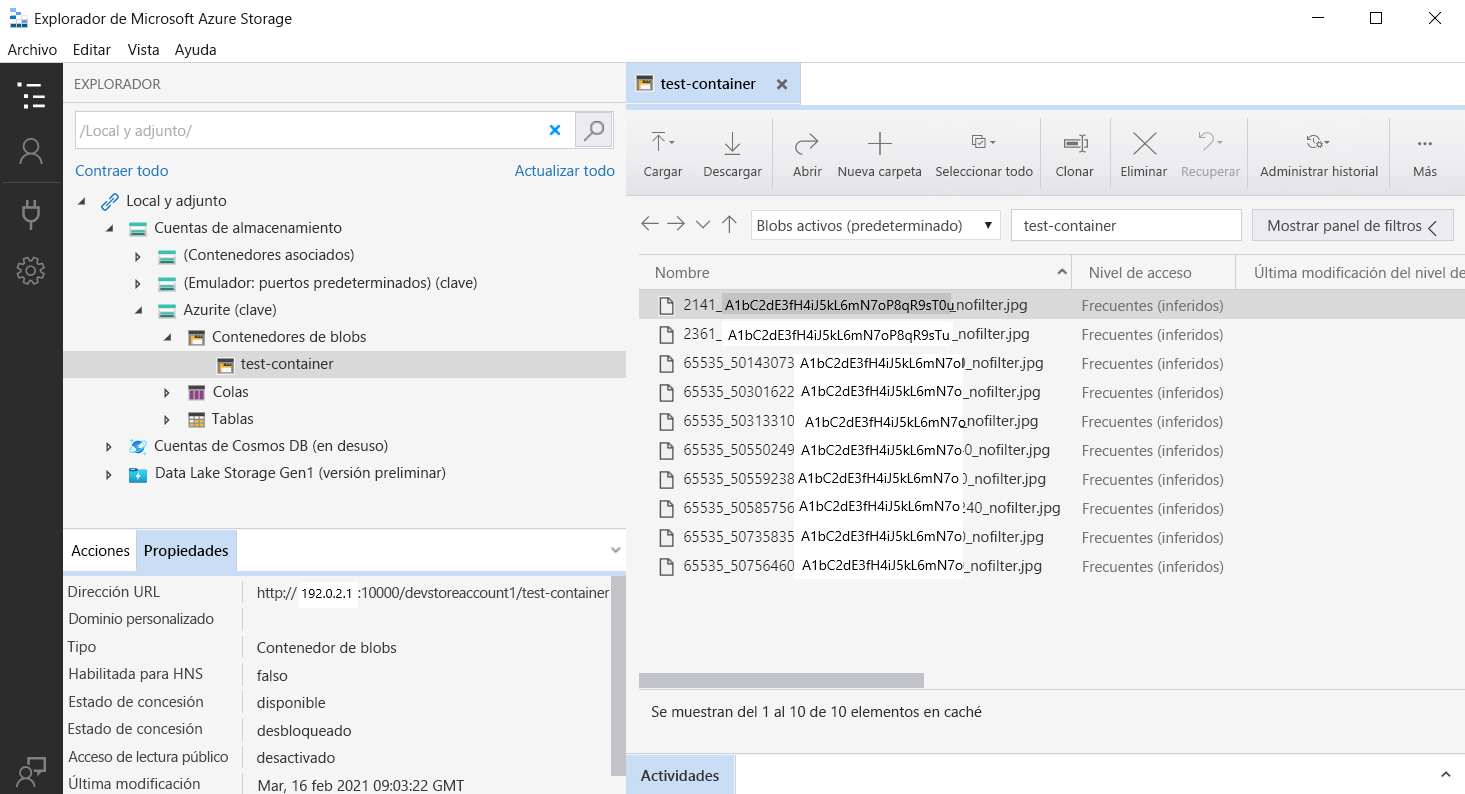Open the Blobs activos dropdown
The width and height of the screenshot is (1465, 794).
[x=875, y=225]
